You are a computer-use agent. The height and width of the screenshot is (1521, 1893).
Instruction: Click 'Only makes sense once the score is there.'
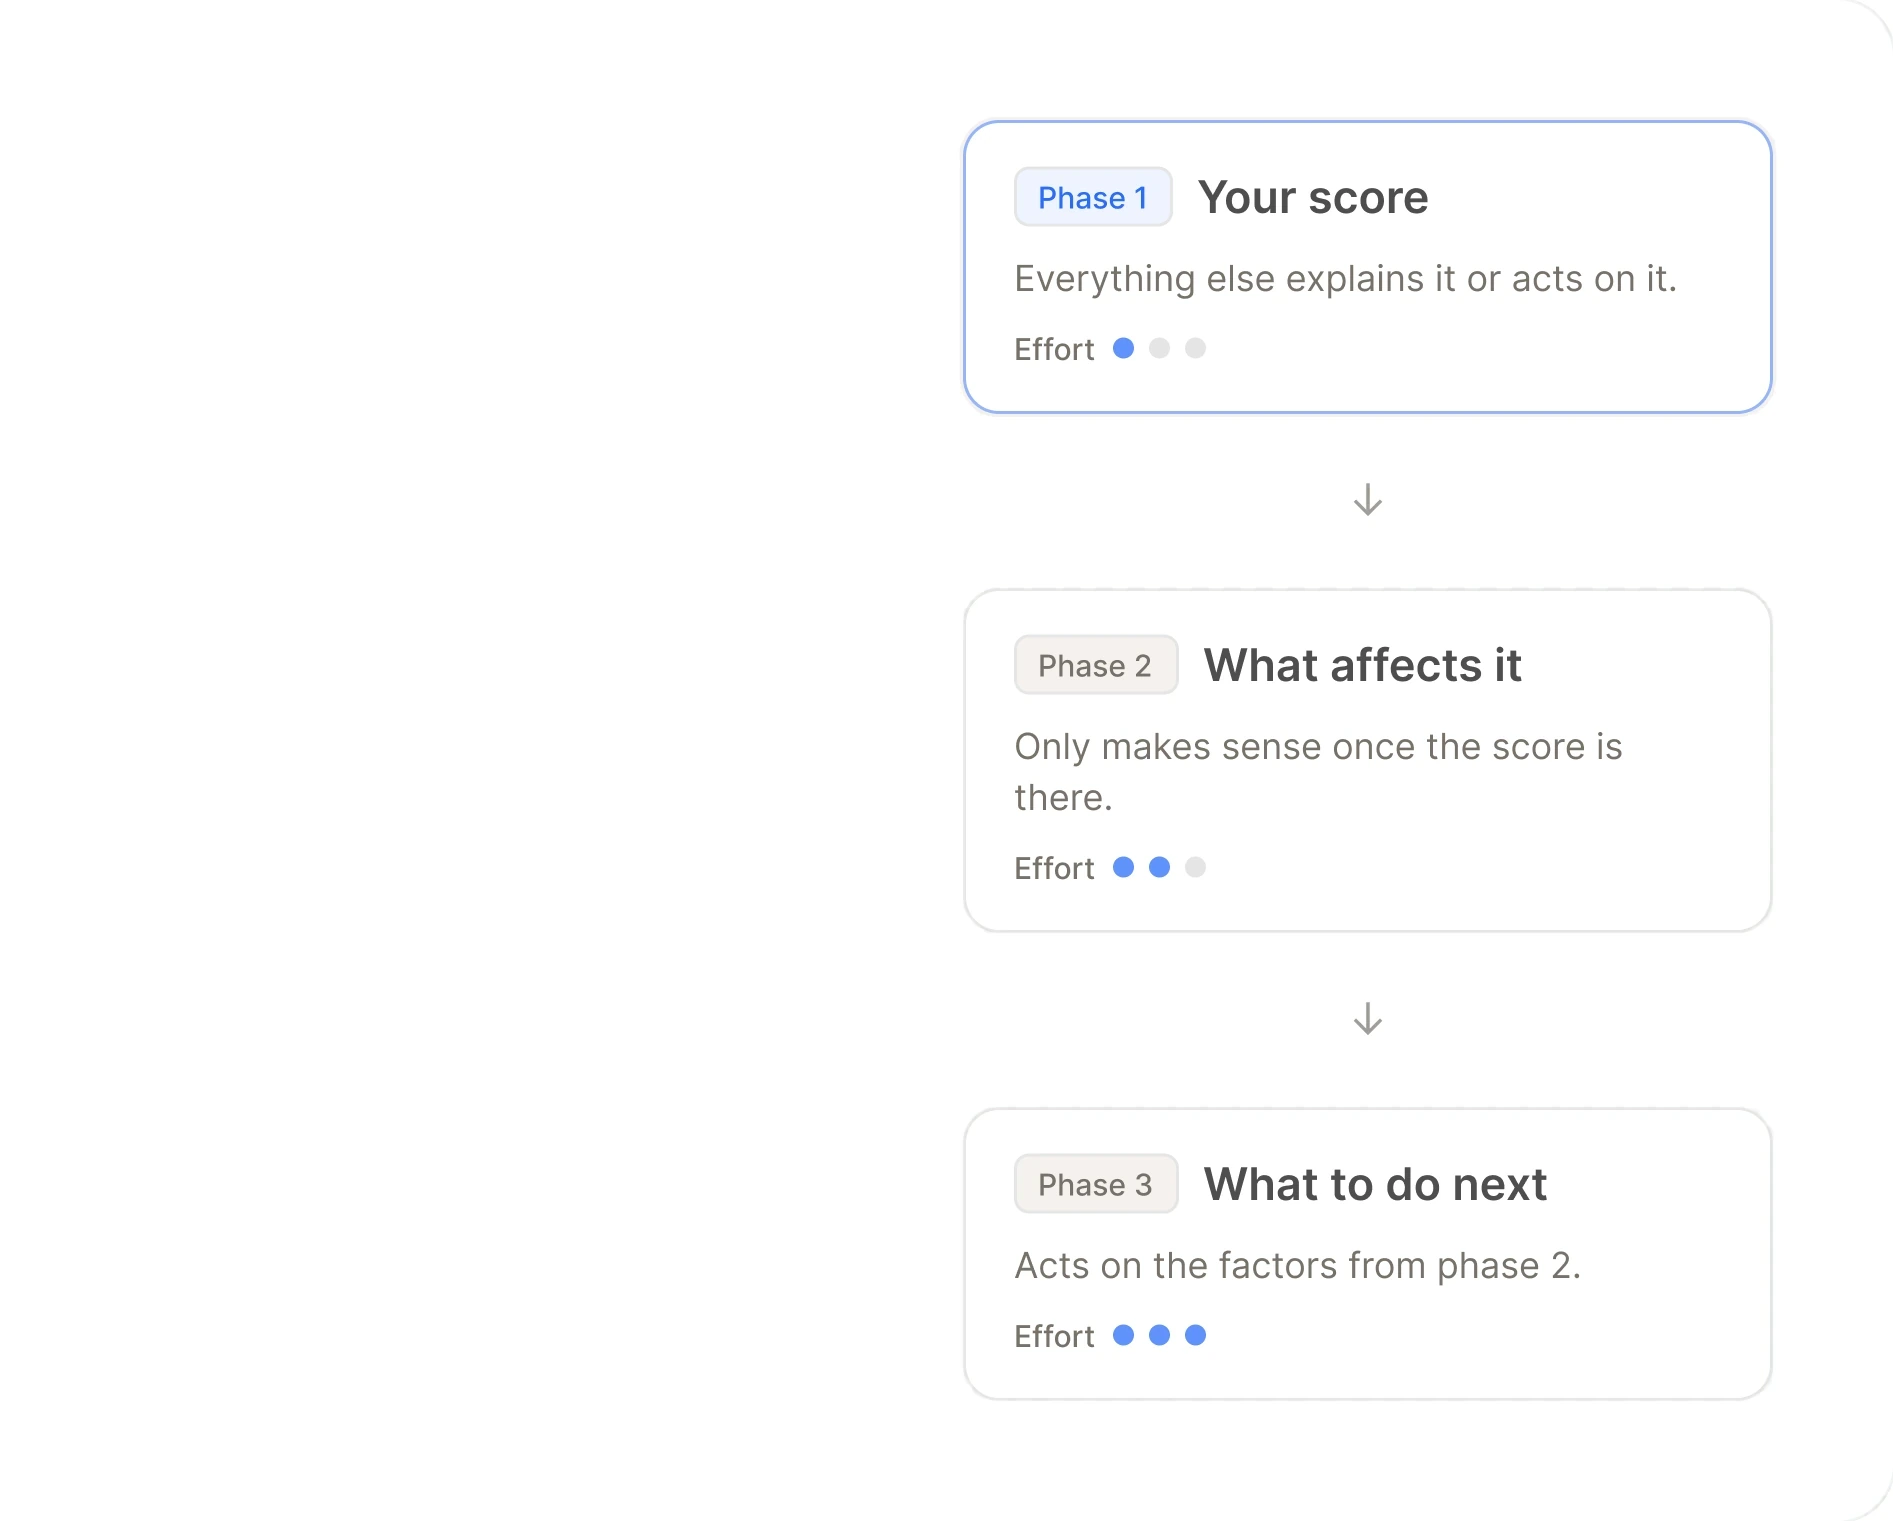[1318, 772]
